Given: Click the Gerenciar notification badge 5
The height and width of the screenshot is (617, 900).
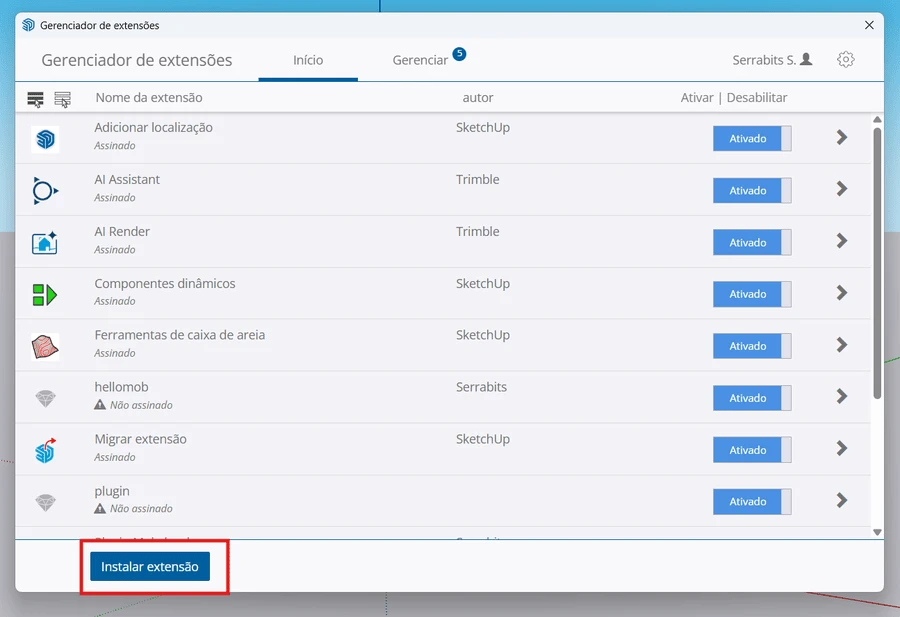Looking at the screenshot, I should click(x=459, y=54).
